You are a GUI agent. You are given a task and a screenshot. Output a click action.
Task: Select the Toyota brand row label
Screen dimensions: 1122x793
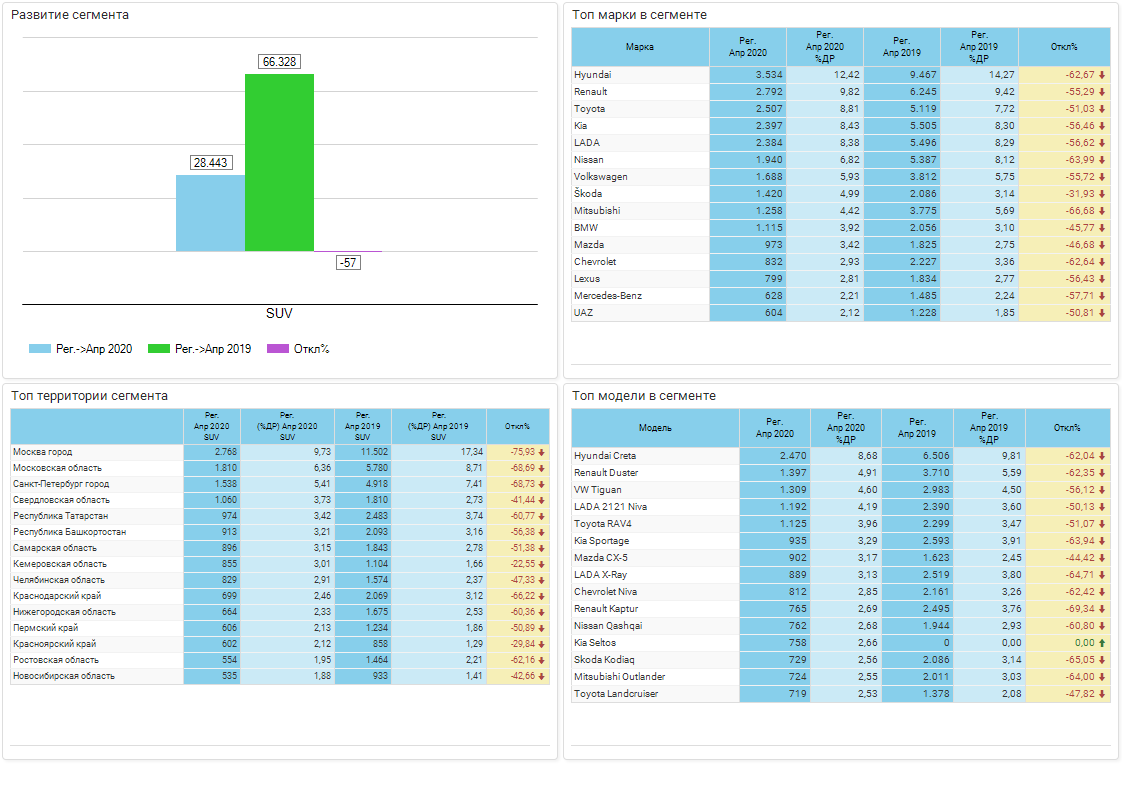(590, 109)
